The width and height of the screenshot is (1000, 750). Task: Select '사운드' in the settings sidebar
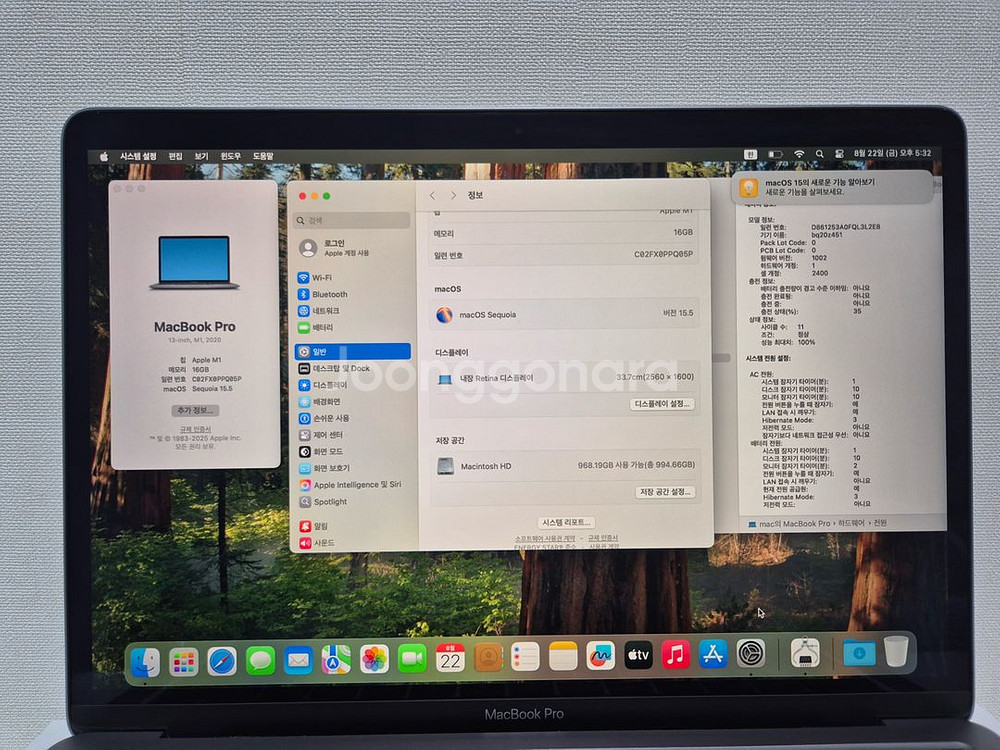click(352, 543)
